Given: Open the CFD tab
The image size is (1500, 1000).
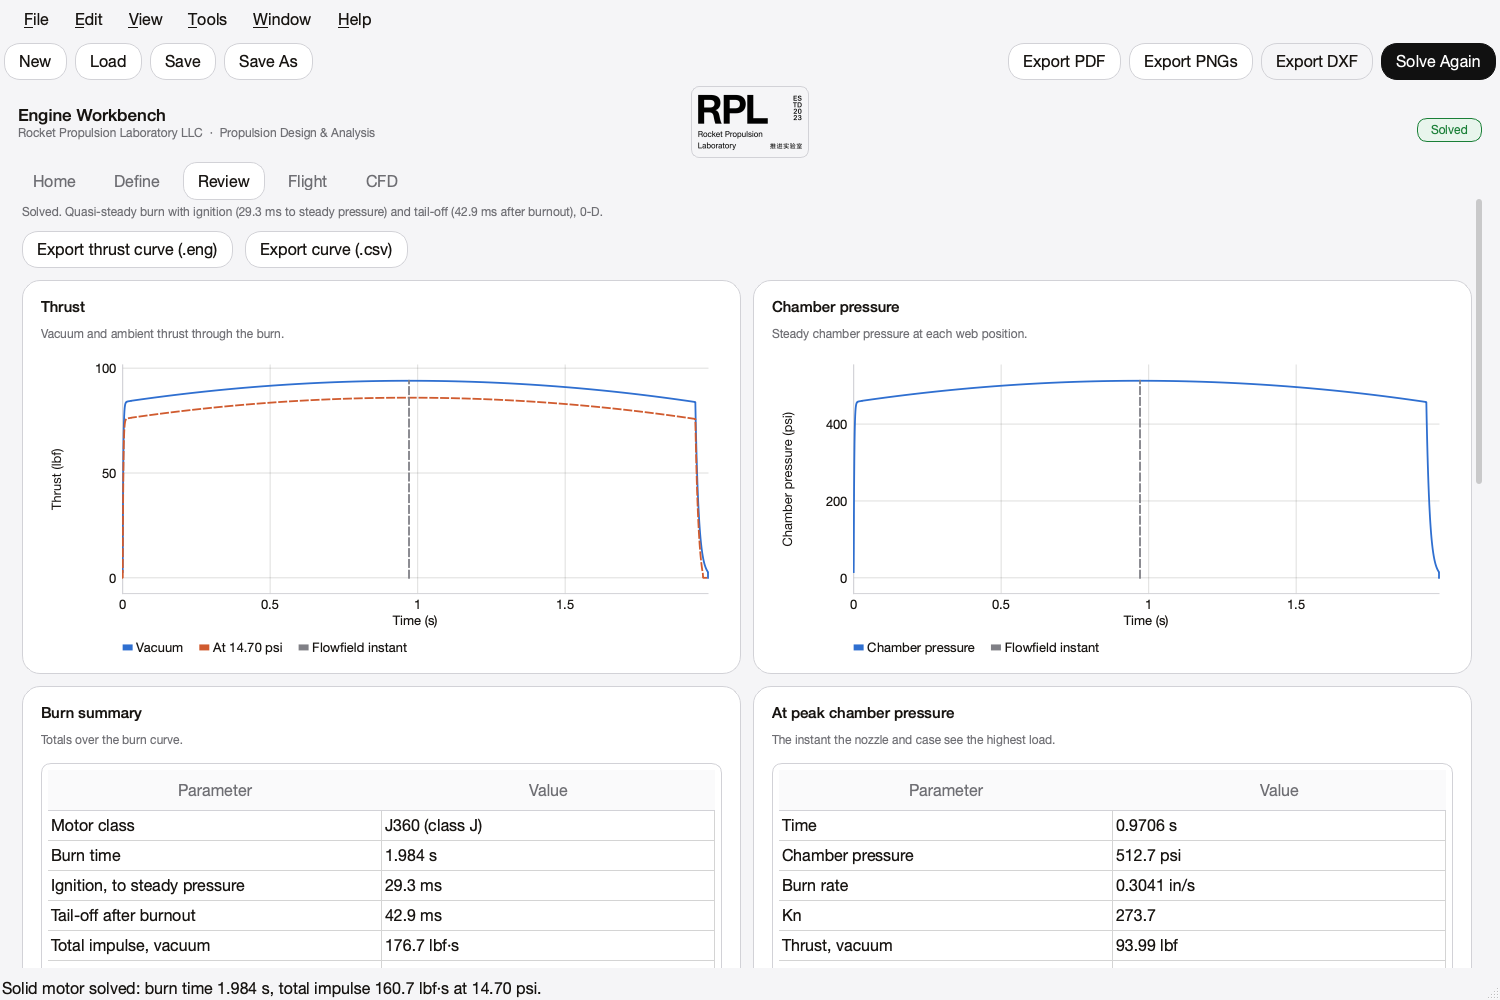Looking at the screenshot, I should point(382,181).
